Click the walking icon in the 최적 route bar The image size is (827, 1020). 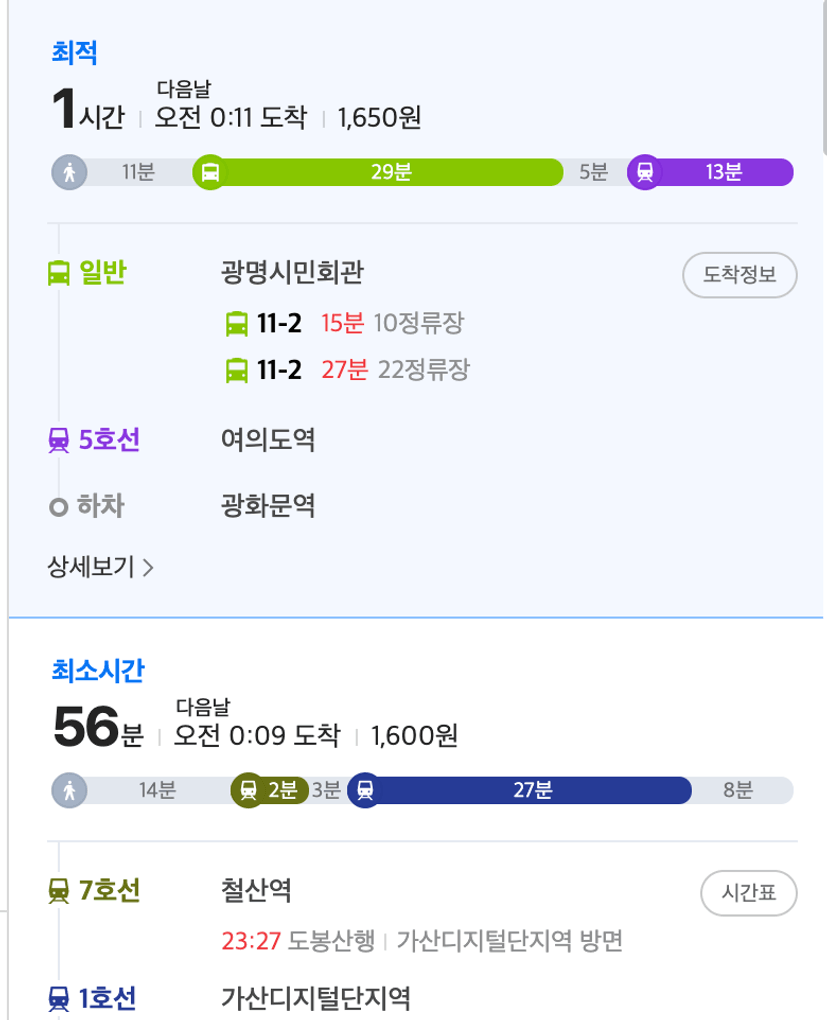pyautogui.click(x=70, y=172)
